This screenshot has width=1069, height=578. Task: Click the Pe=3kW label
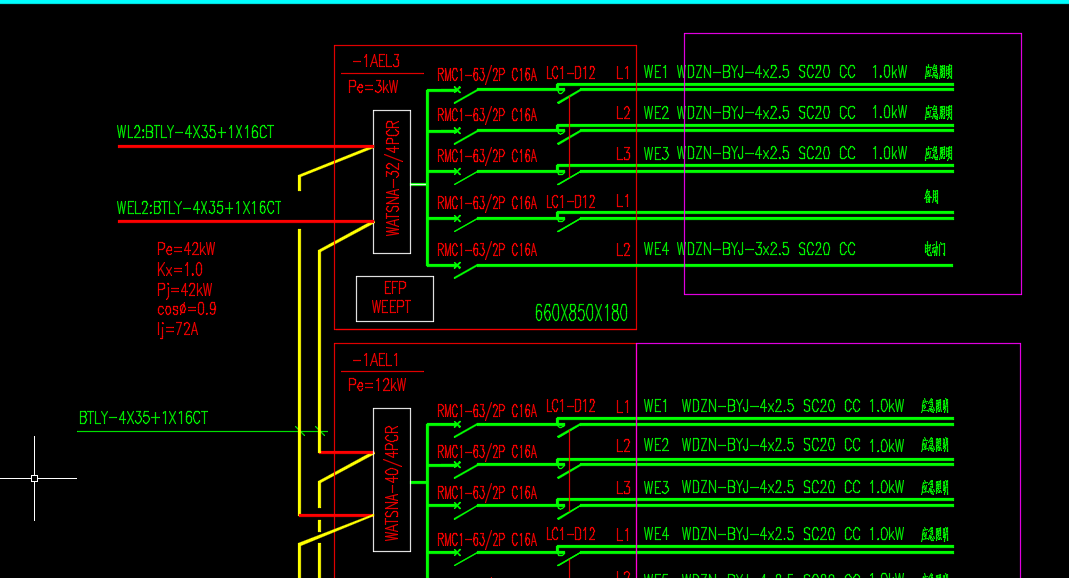[373, 87]
